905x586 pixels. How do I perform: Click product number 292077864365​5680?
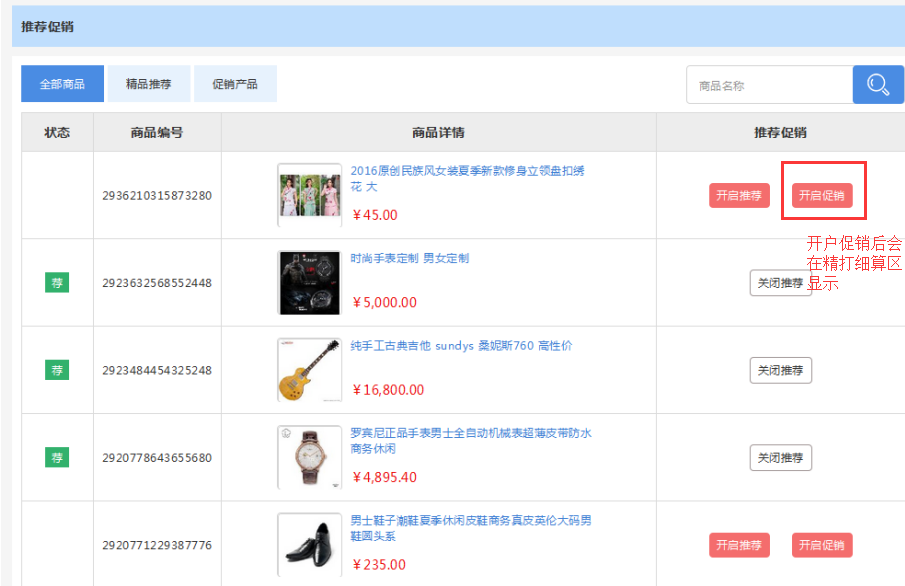157,458
